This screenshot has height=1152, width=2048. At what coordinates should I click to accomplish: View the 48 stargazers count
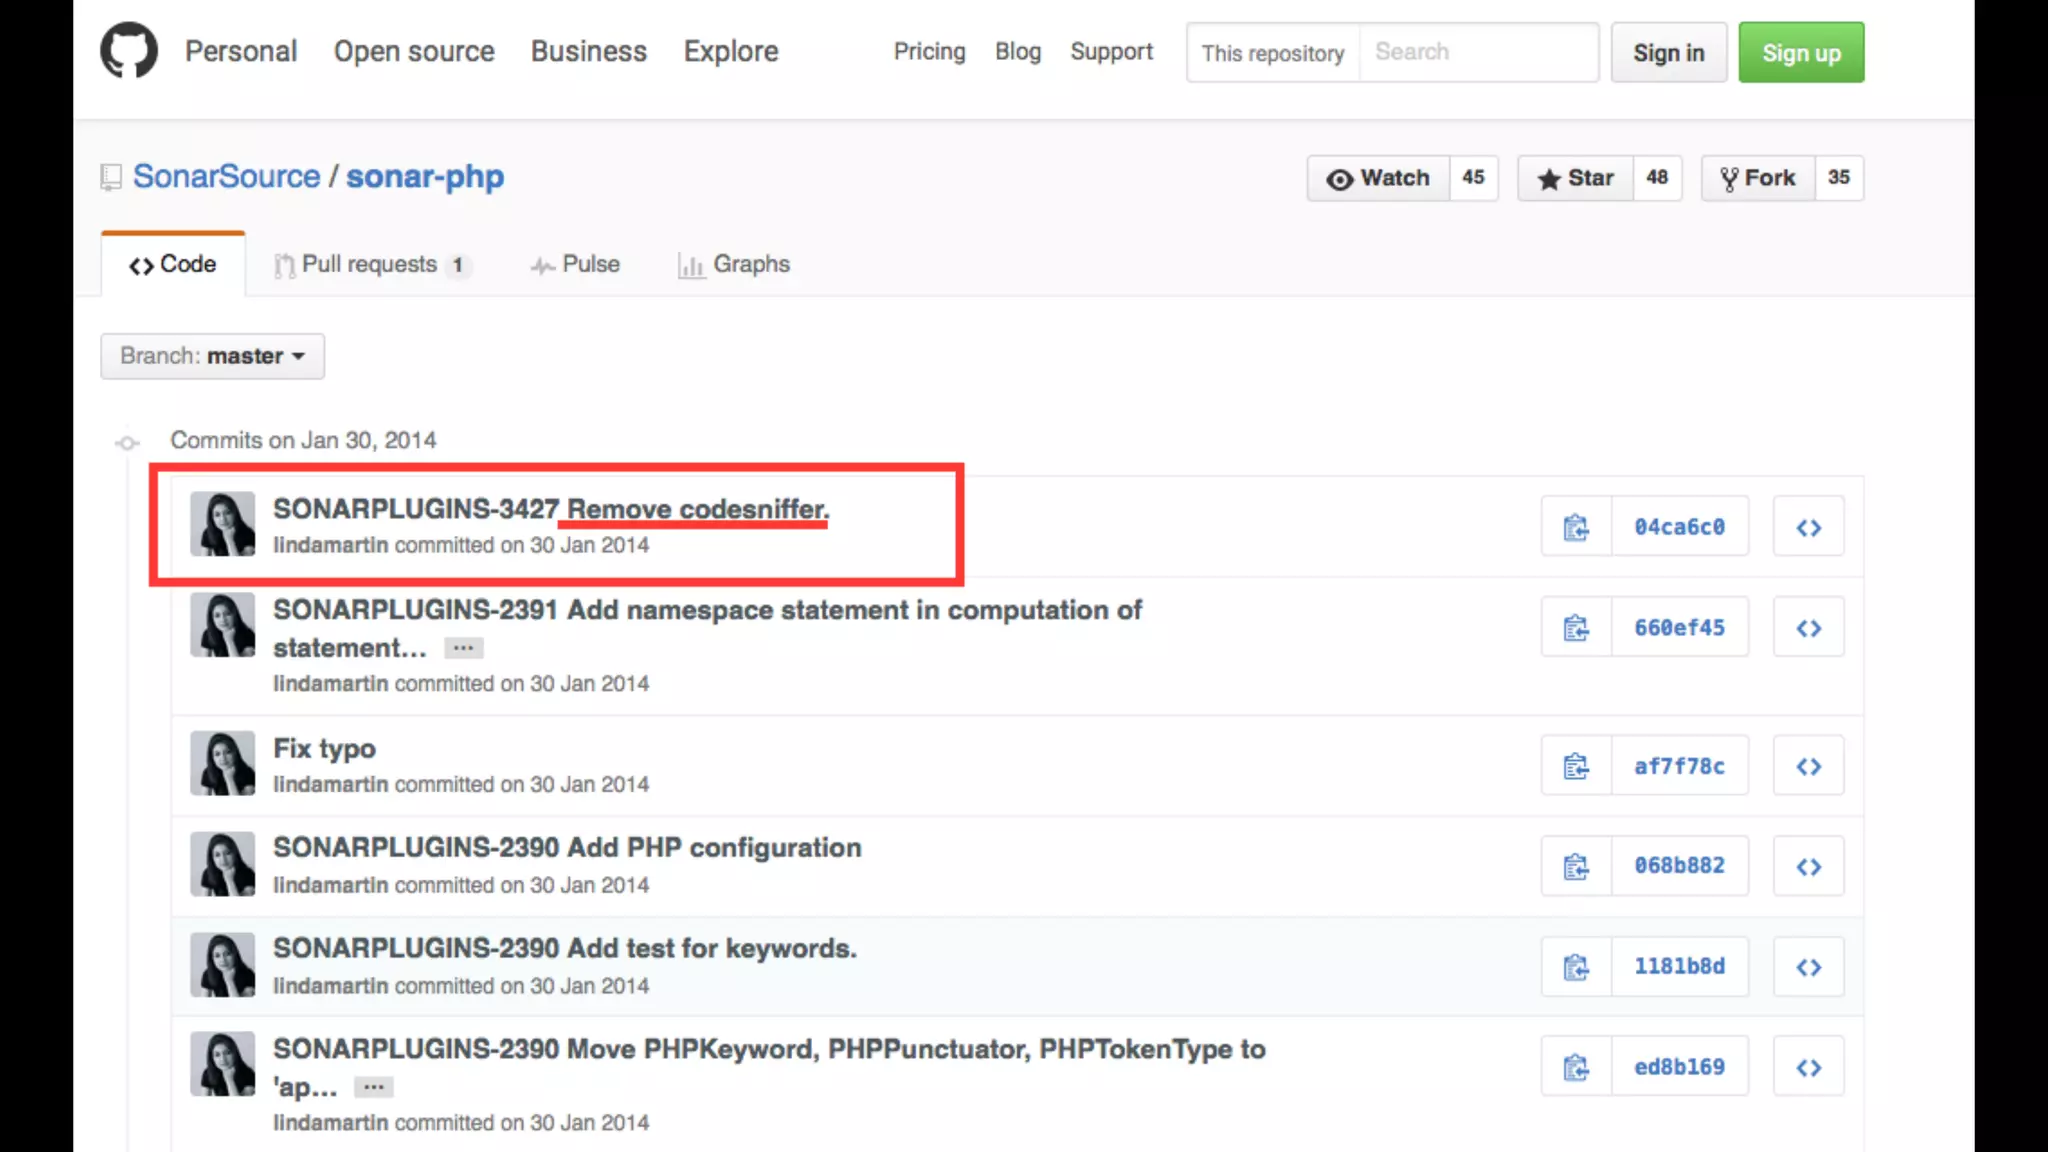(1657, 178)
